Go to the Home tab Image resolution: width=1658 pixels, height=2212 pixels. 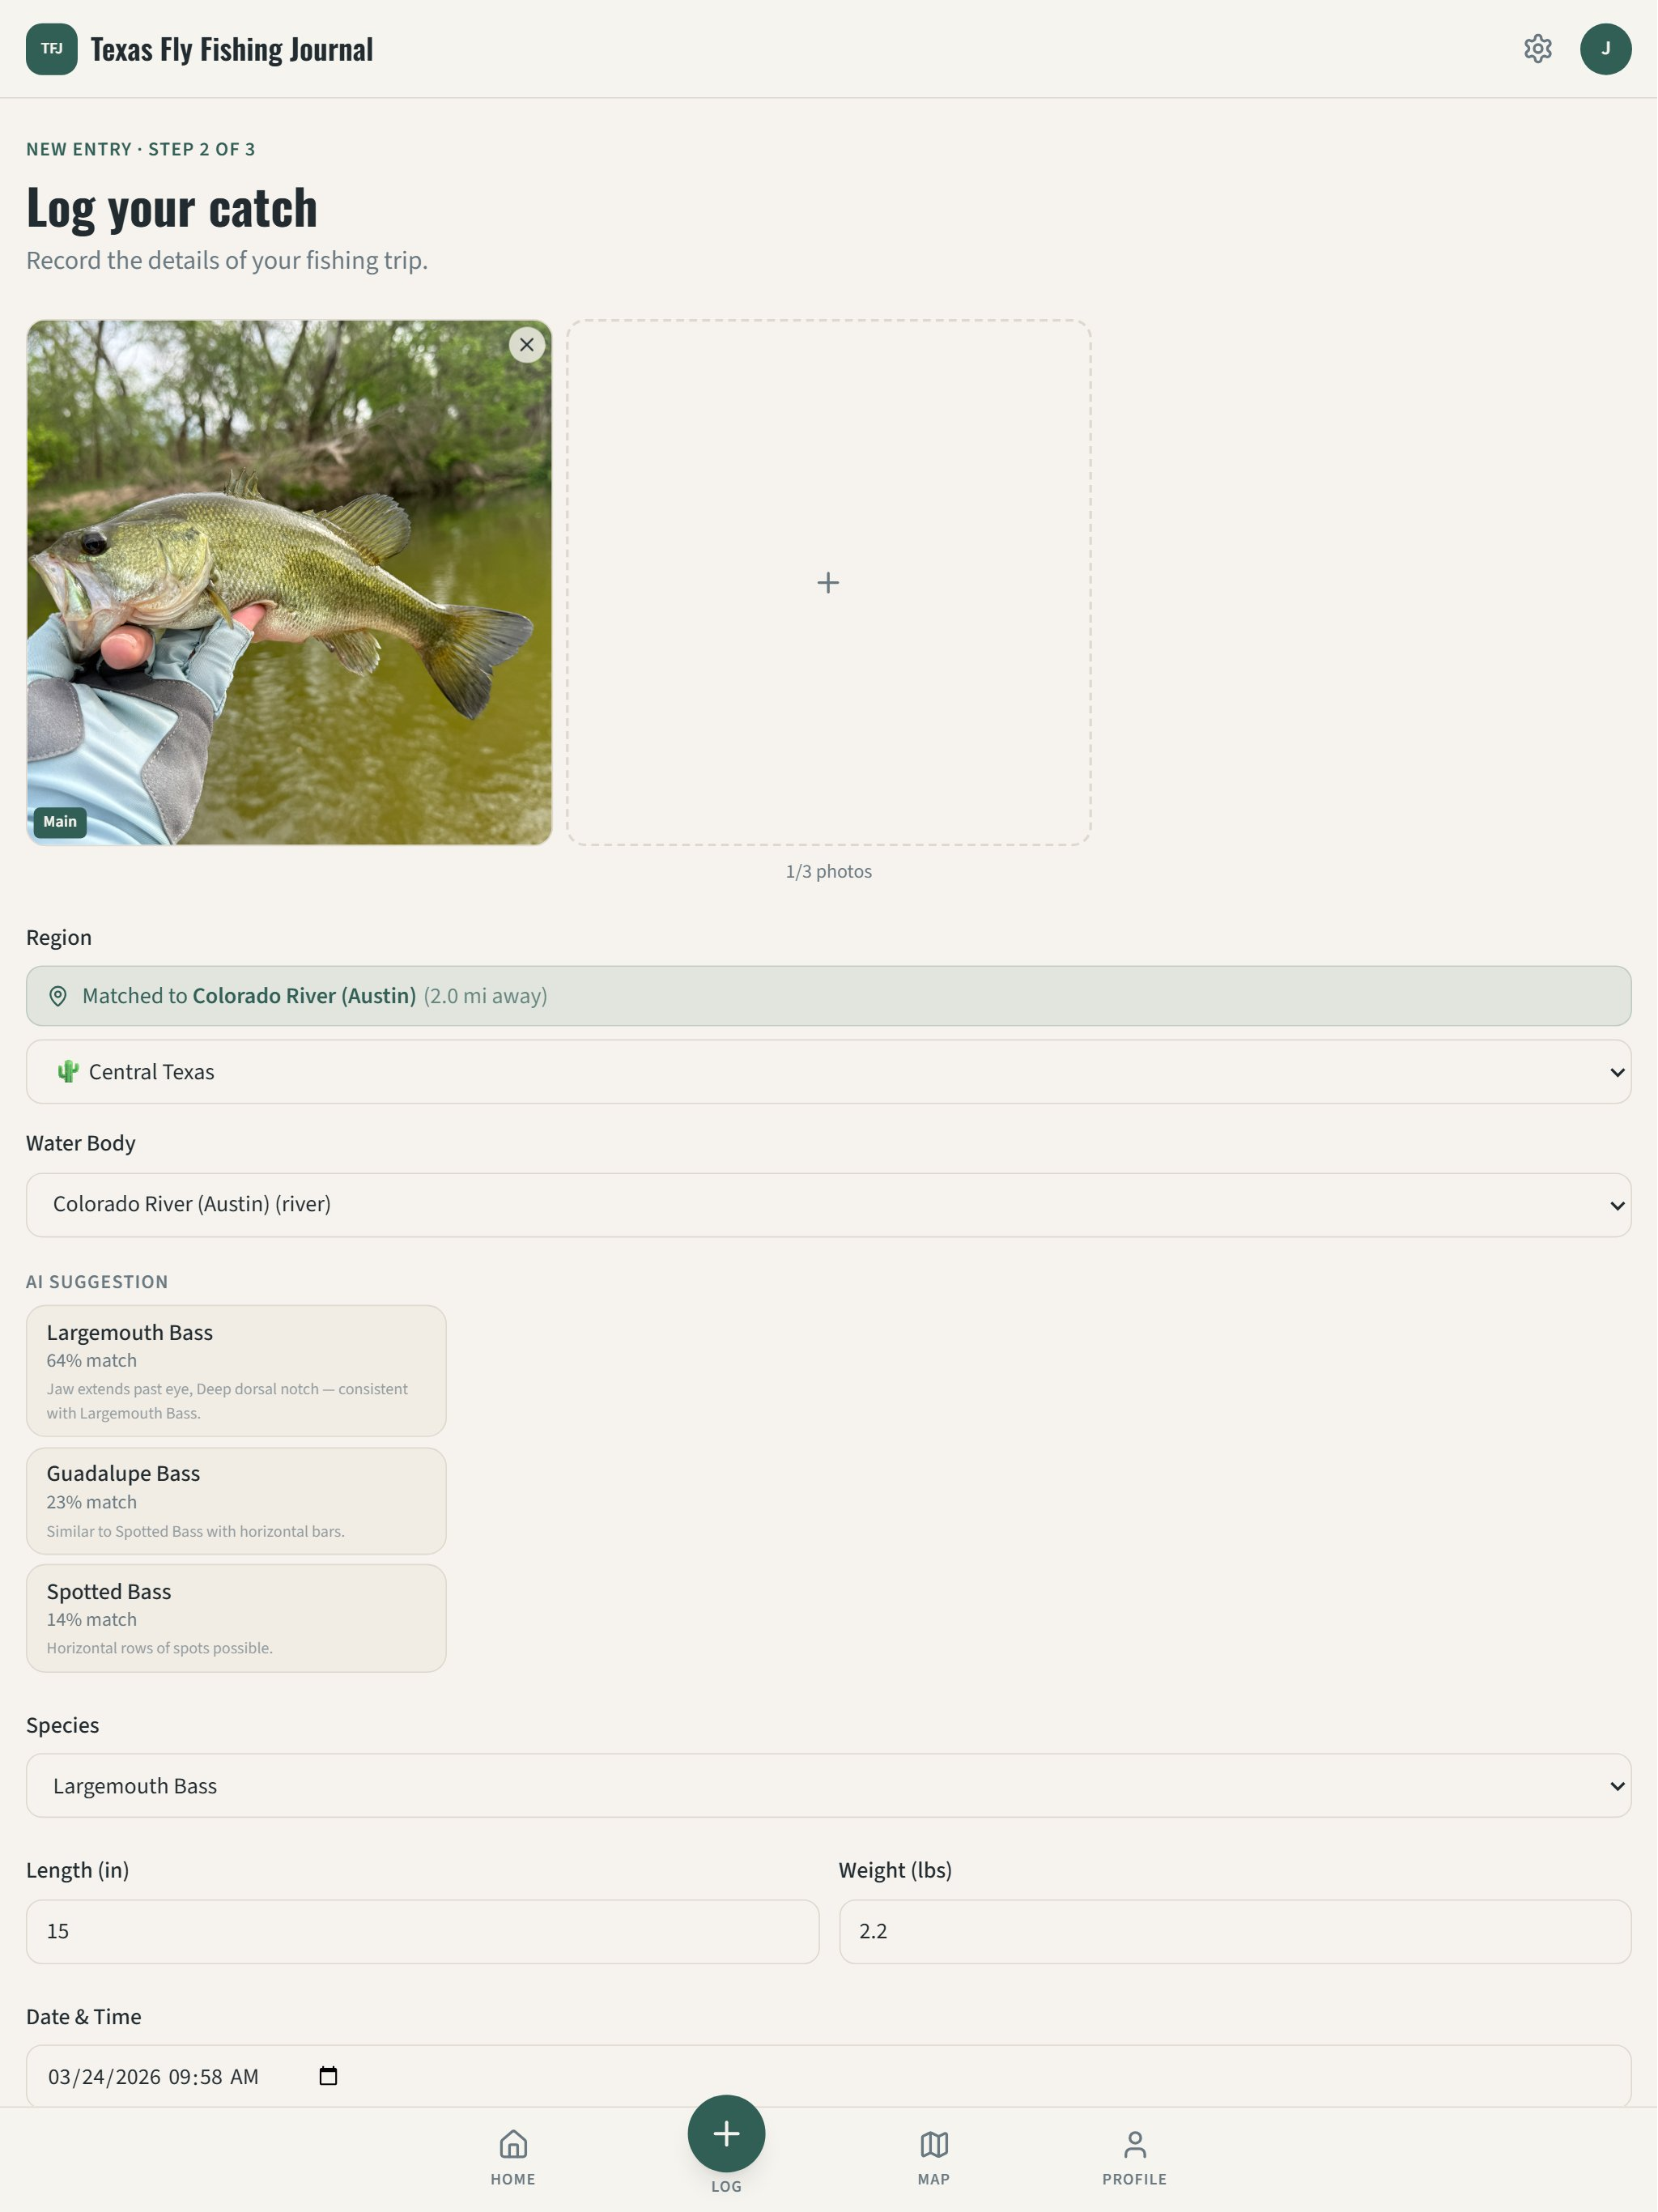coord(513,2158)
